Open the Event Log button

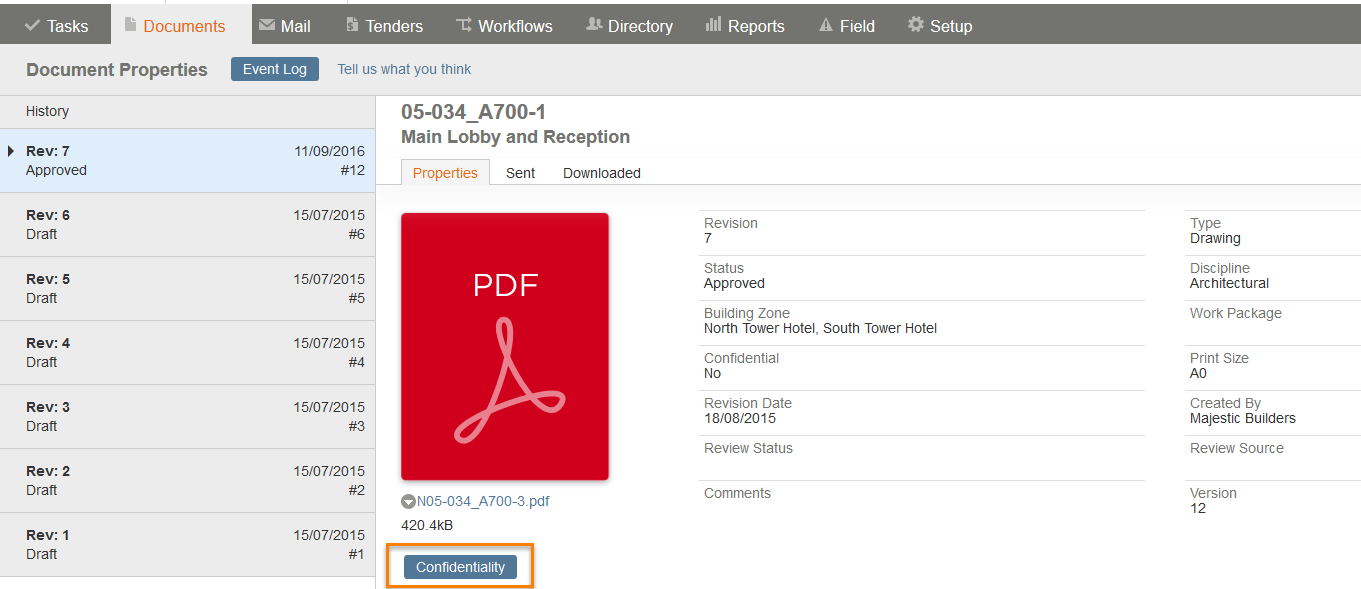coord(275,69)
